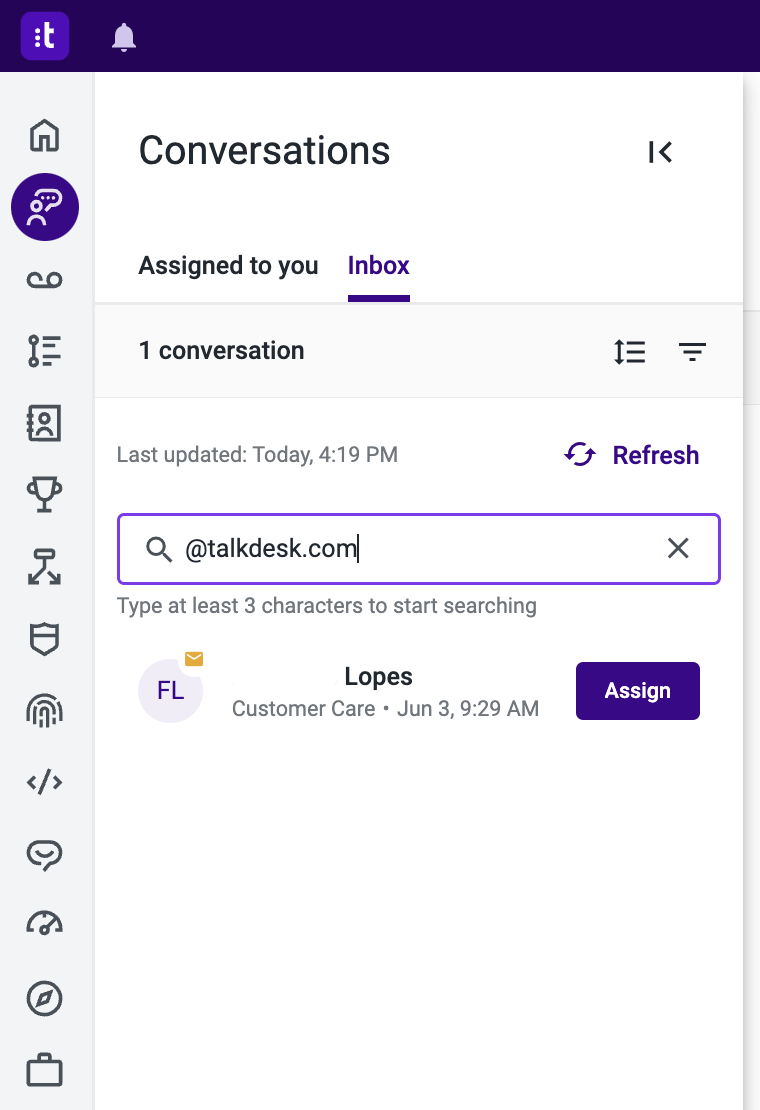Open the Home icon in sidebar
This screenshot has width=760, height=1110.
tap(45, 135)
